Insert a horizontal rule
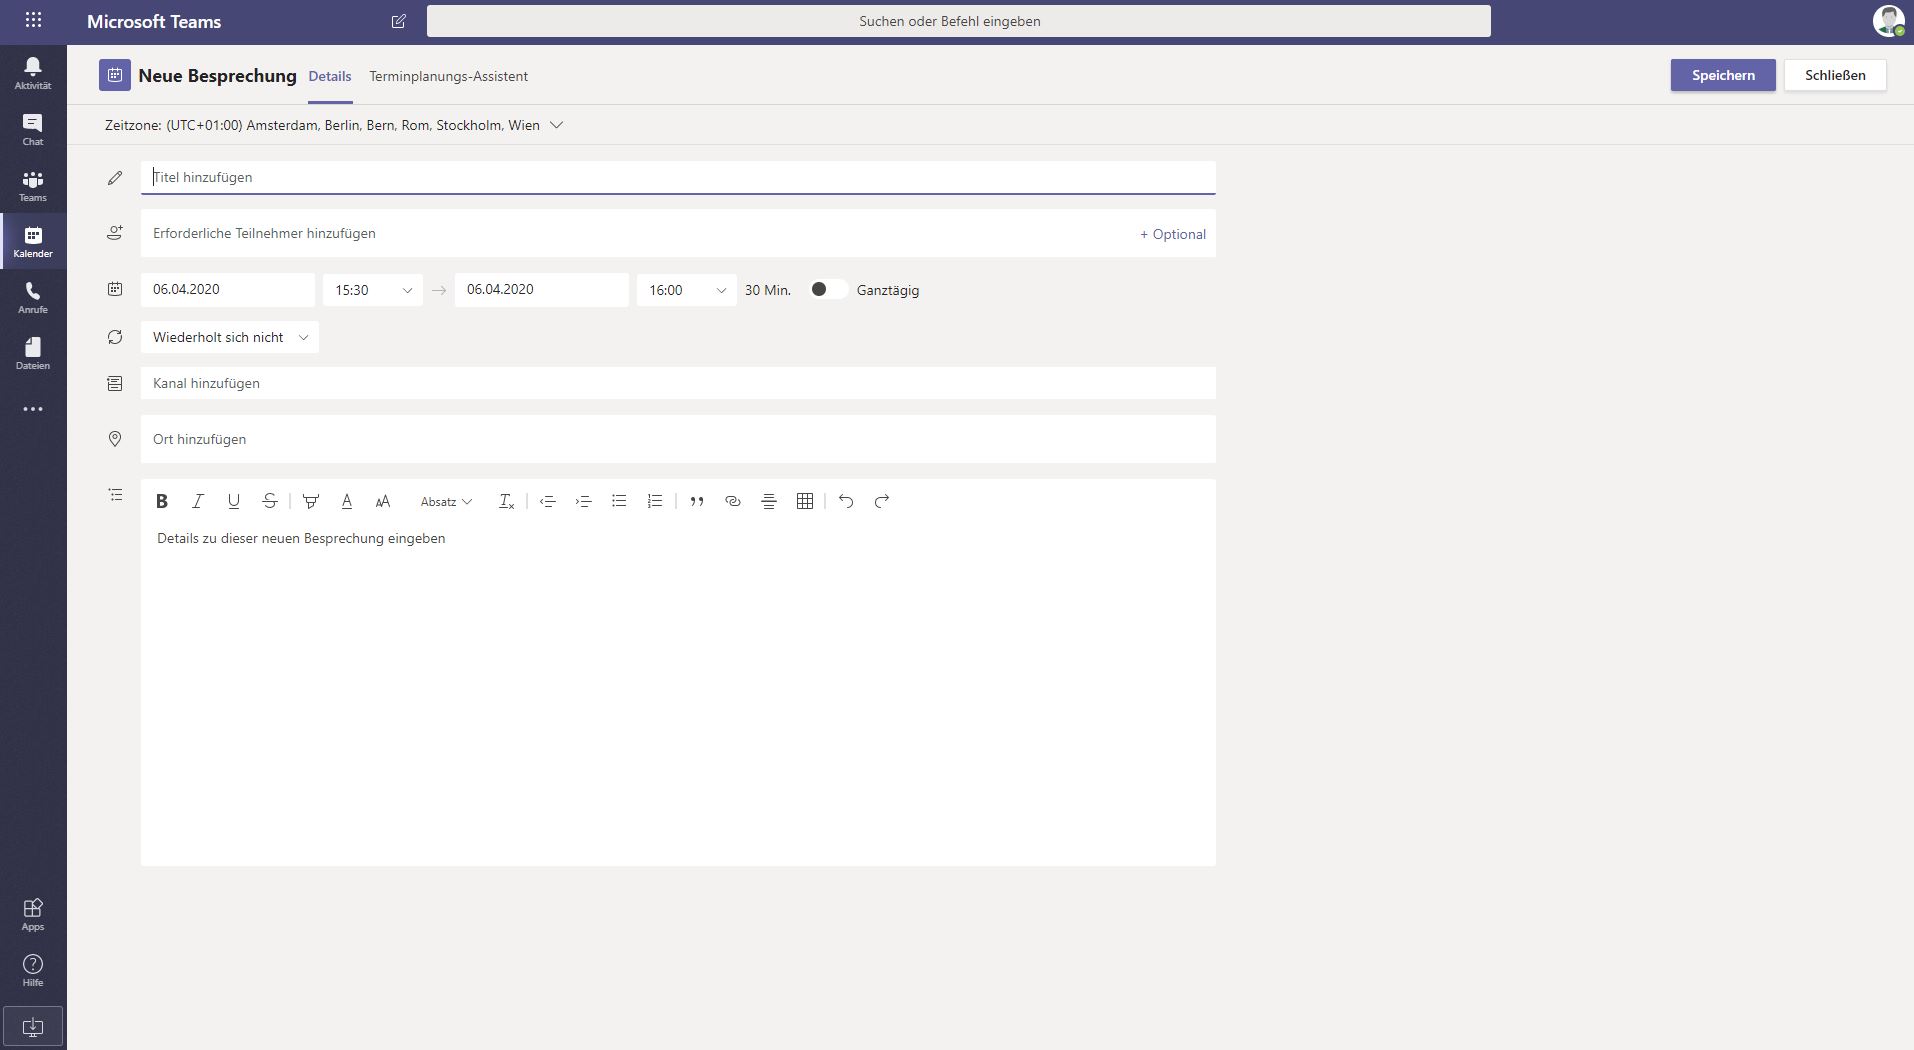The image size is (1914, 1050). [x=769, y=501]
